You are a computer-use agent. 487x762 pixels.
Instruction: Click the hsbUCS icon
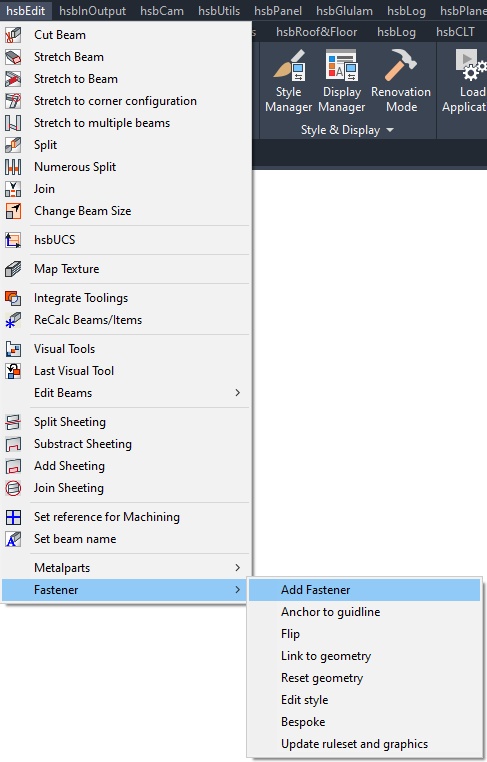coord(13,240)
